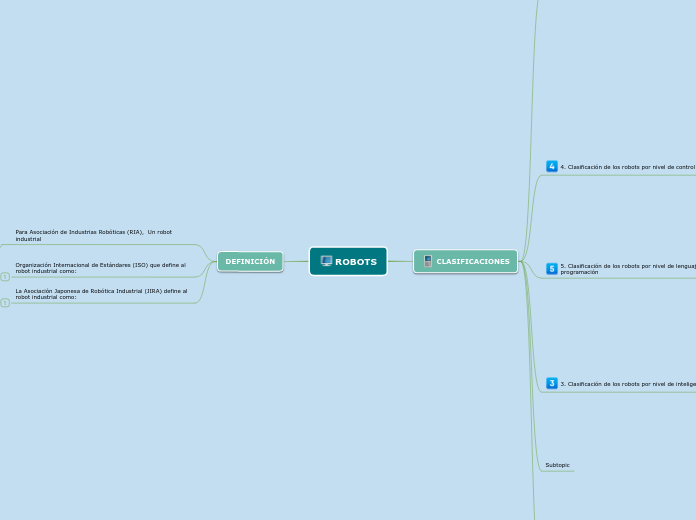Click the DEFINICIÓN label text

(x=250, y=261)
